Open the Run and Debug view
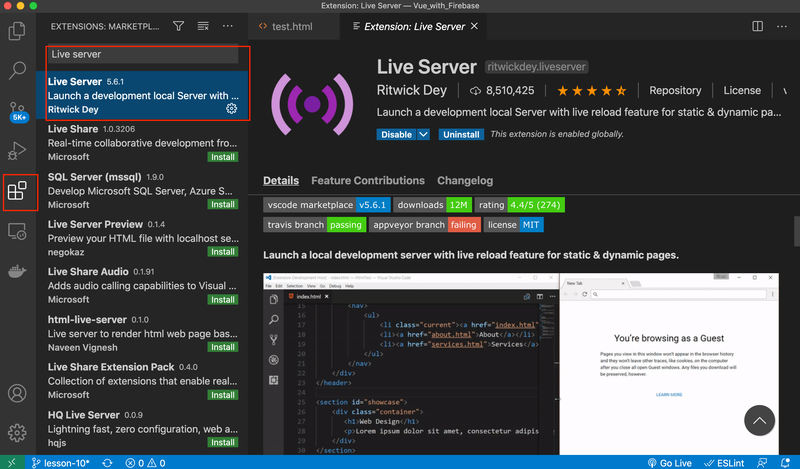Image resolution: width=800 pixels, height=469 pixels. click(17, 151)
